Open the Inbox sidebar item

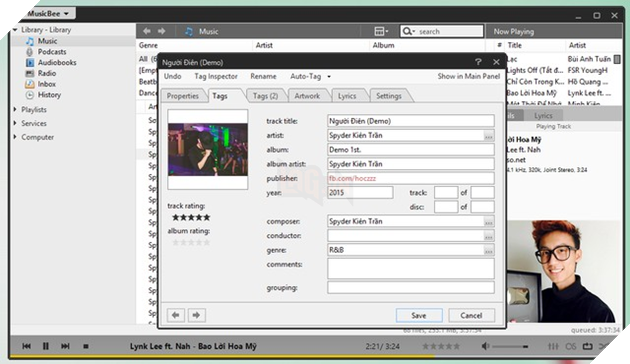pos(47,84)
